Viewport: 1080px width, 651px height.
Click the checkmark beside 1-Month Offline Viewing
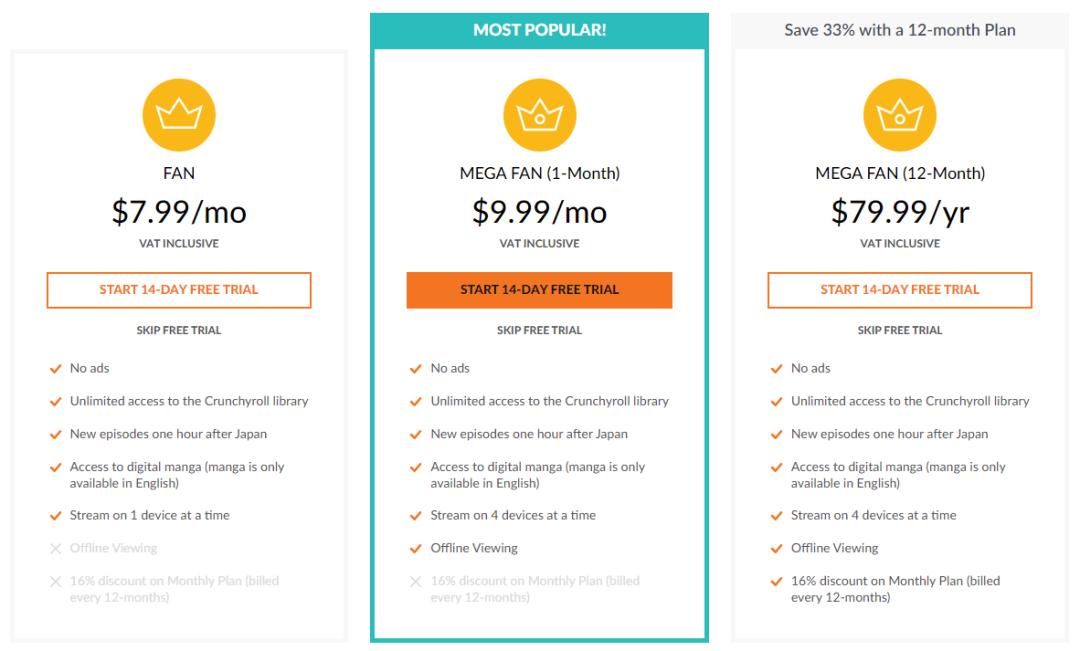[416, 548]
